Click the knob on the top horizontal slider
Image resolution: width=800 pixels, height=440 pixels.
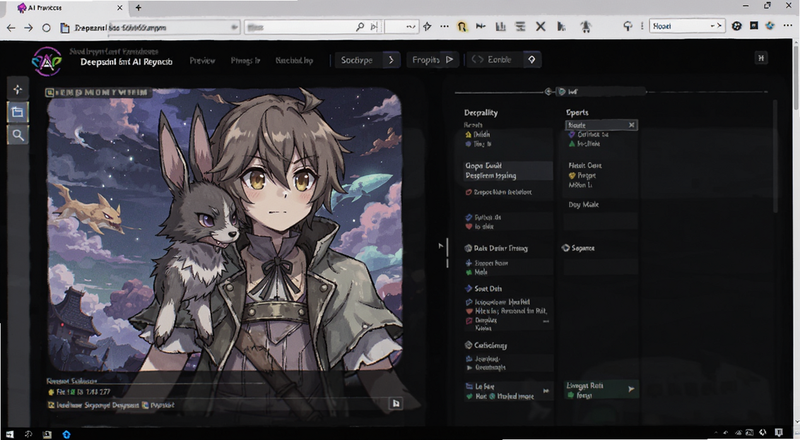548,92
